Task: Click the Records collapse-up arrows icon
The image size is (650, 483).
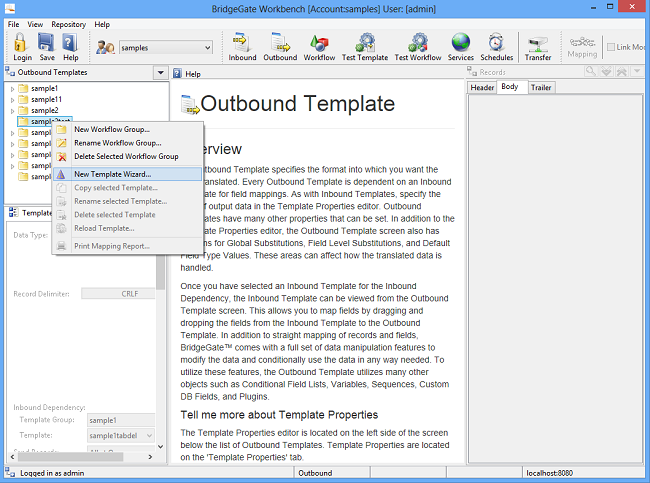Action: click(621, 72)
